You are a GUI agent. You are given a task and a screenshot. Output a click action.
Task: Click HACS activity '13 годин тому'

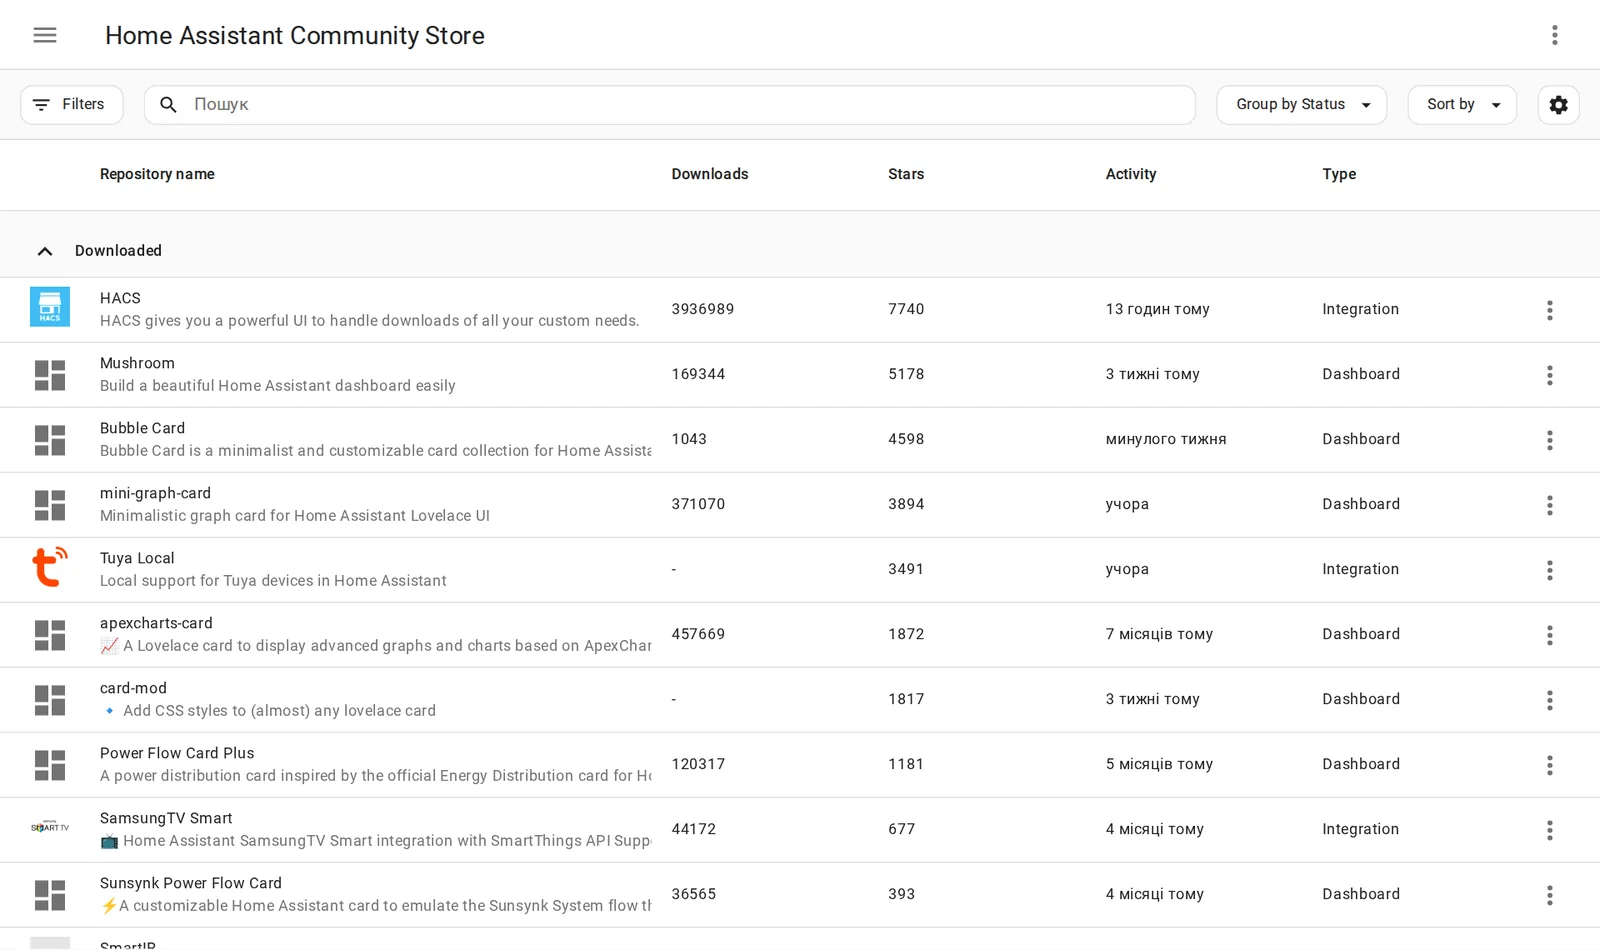click(1157, 309)
